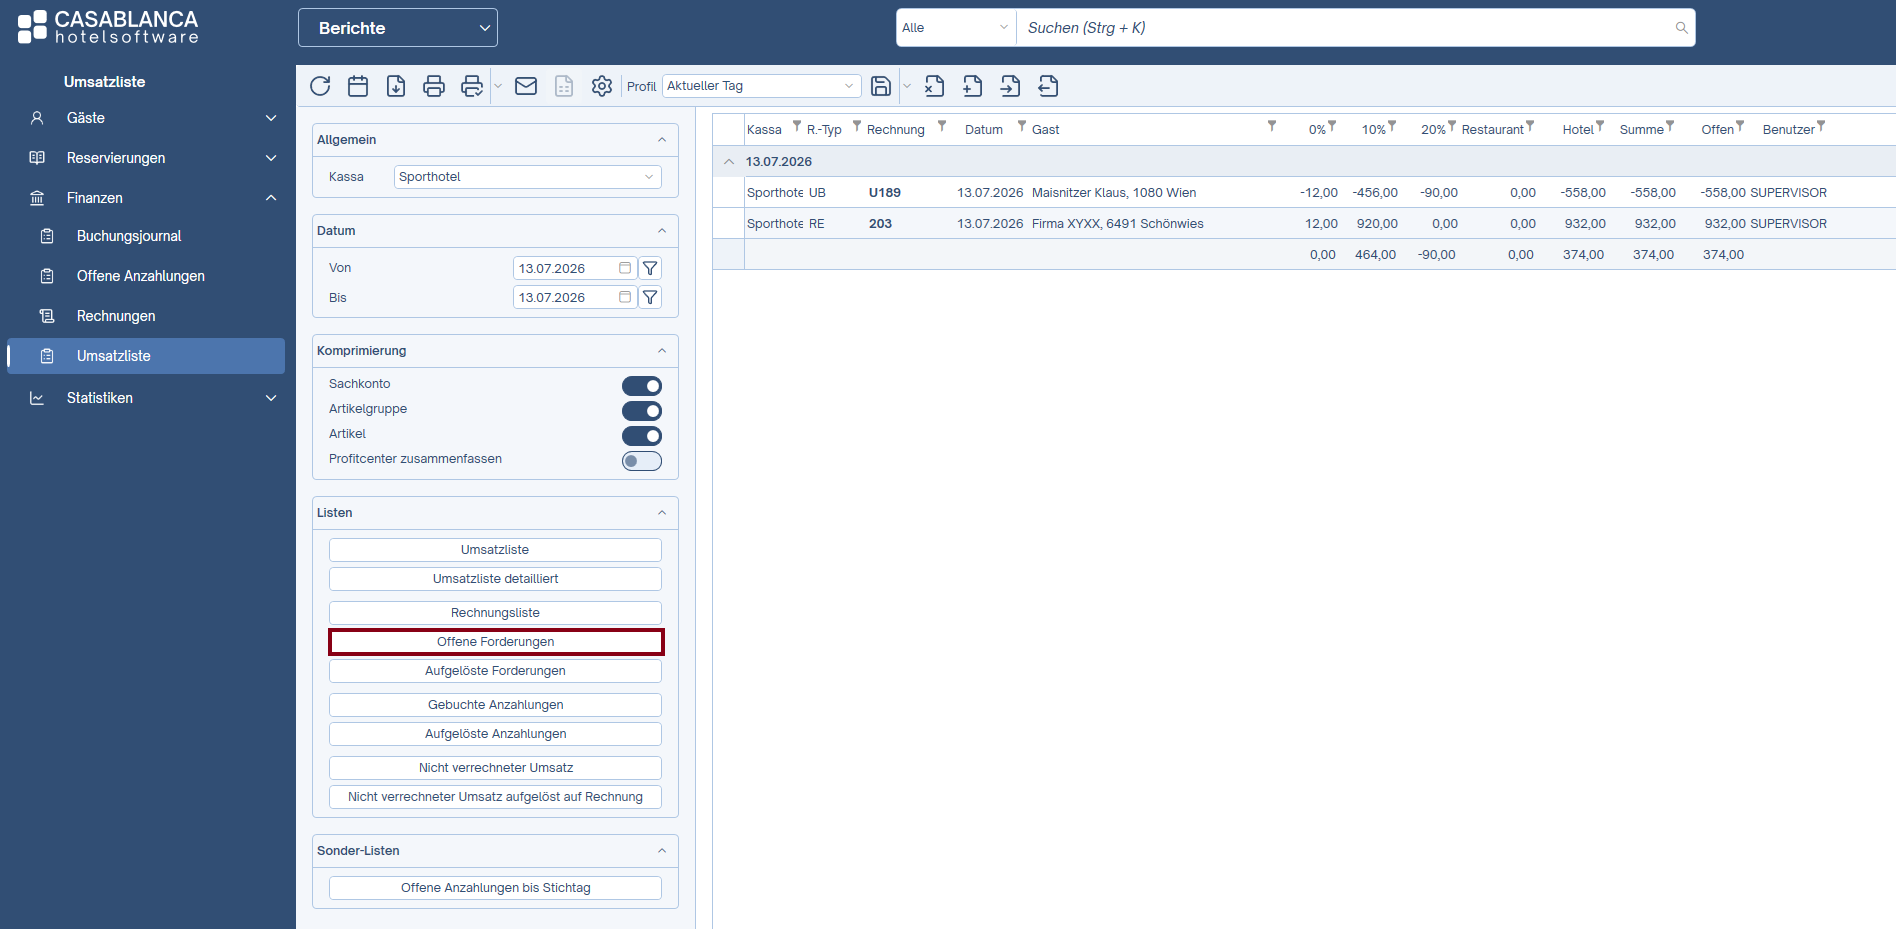Image resolution: width=1896 pixels, height=929 pixels.
Task: Click the filter icon on Gast column
Action: 1272,126
